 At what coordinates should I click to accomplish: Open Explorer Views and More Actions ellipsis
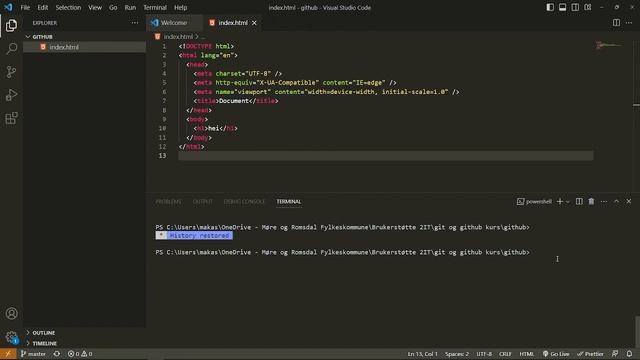point(135,23)
